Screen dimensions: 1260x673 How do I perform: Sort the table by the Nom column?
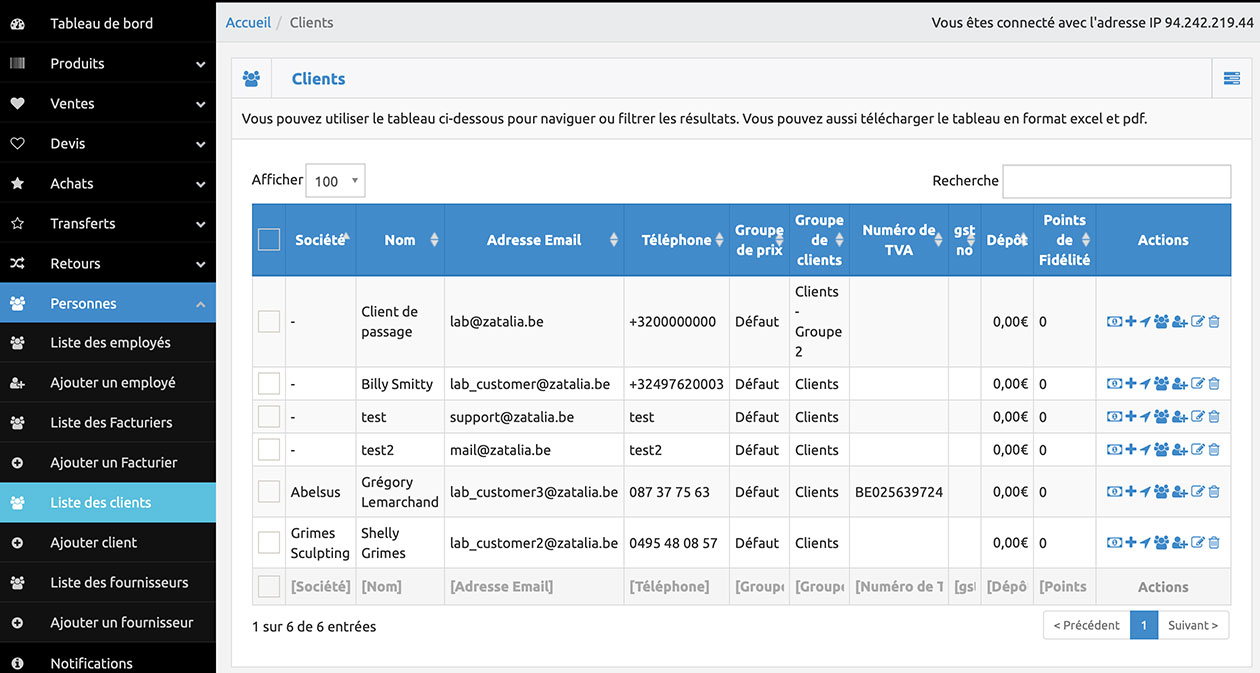(400, 240)
